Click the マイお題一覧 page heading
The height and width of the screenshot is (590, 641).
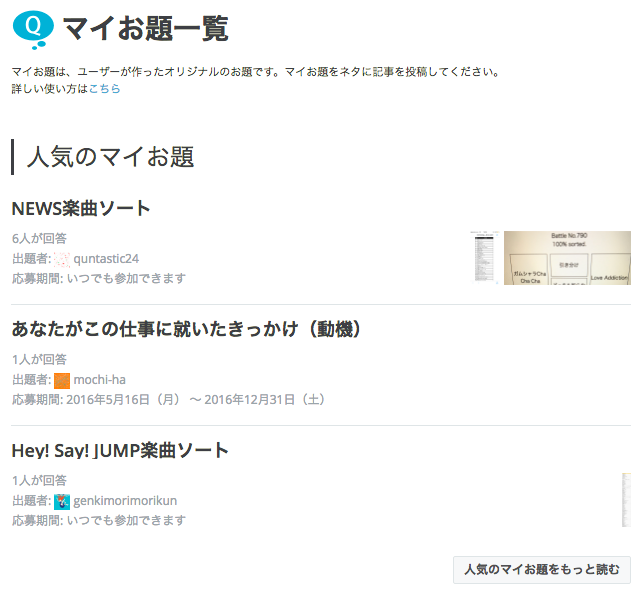point(146,29)
